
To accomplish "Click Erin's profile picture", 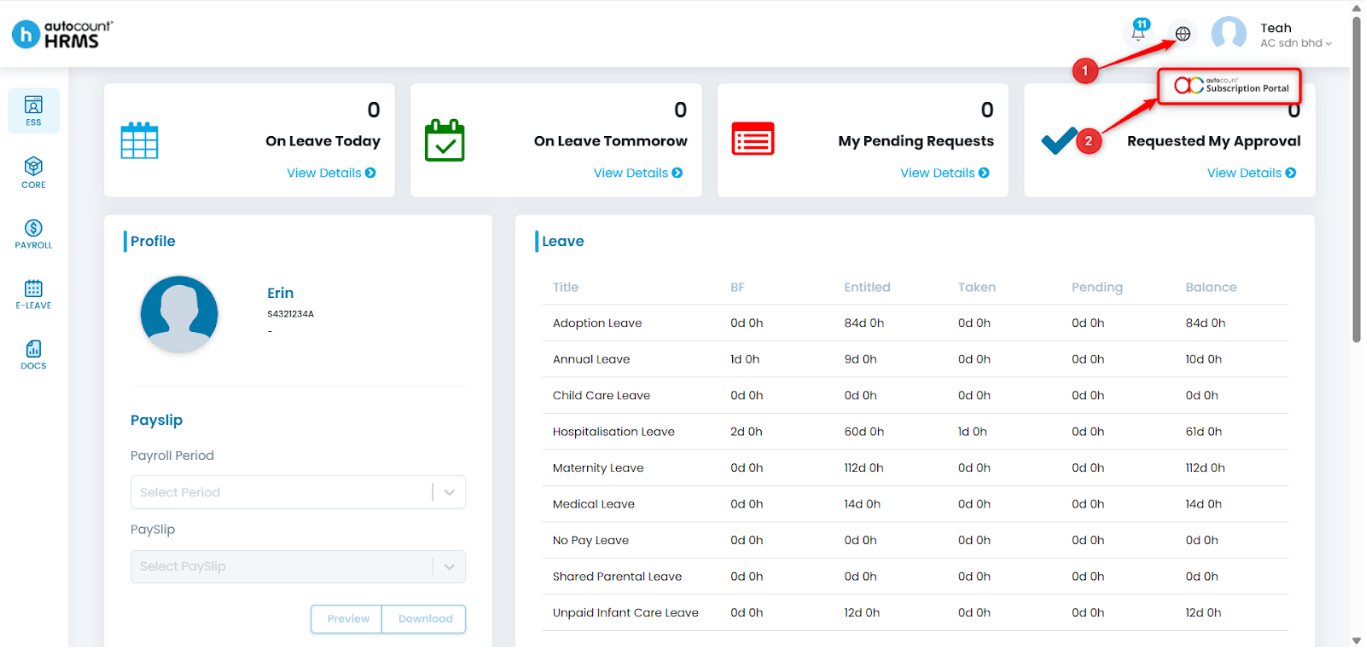I will (x=179, y=315).
